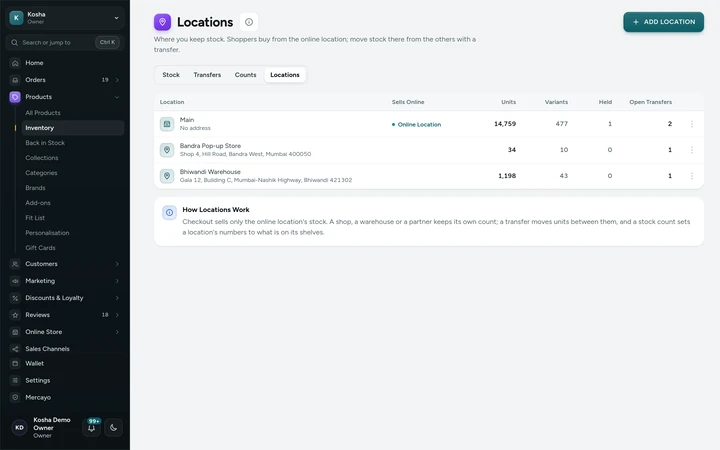Click the Variants column header
The image size is (720, 450).
click(556, 102)
